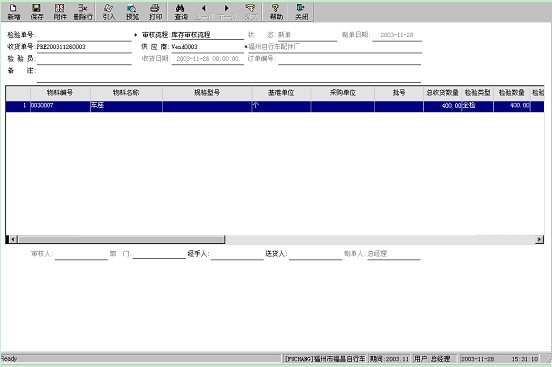Click the 删除行 delete row icon

(83, 12)
